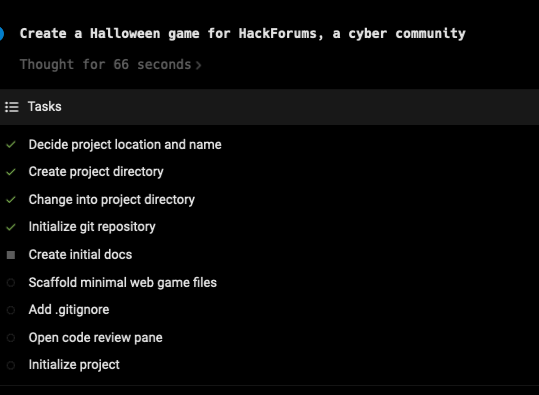Click the checkmark beside 'Initialize git repository'

(x=11, y=227)
